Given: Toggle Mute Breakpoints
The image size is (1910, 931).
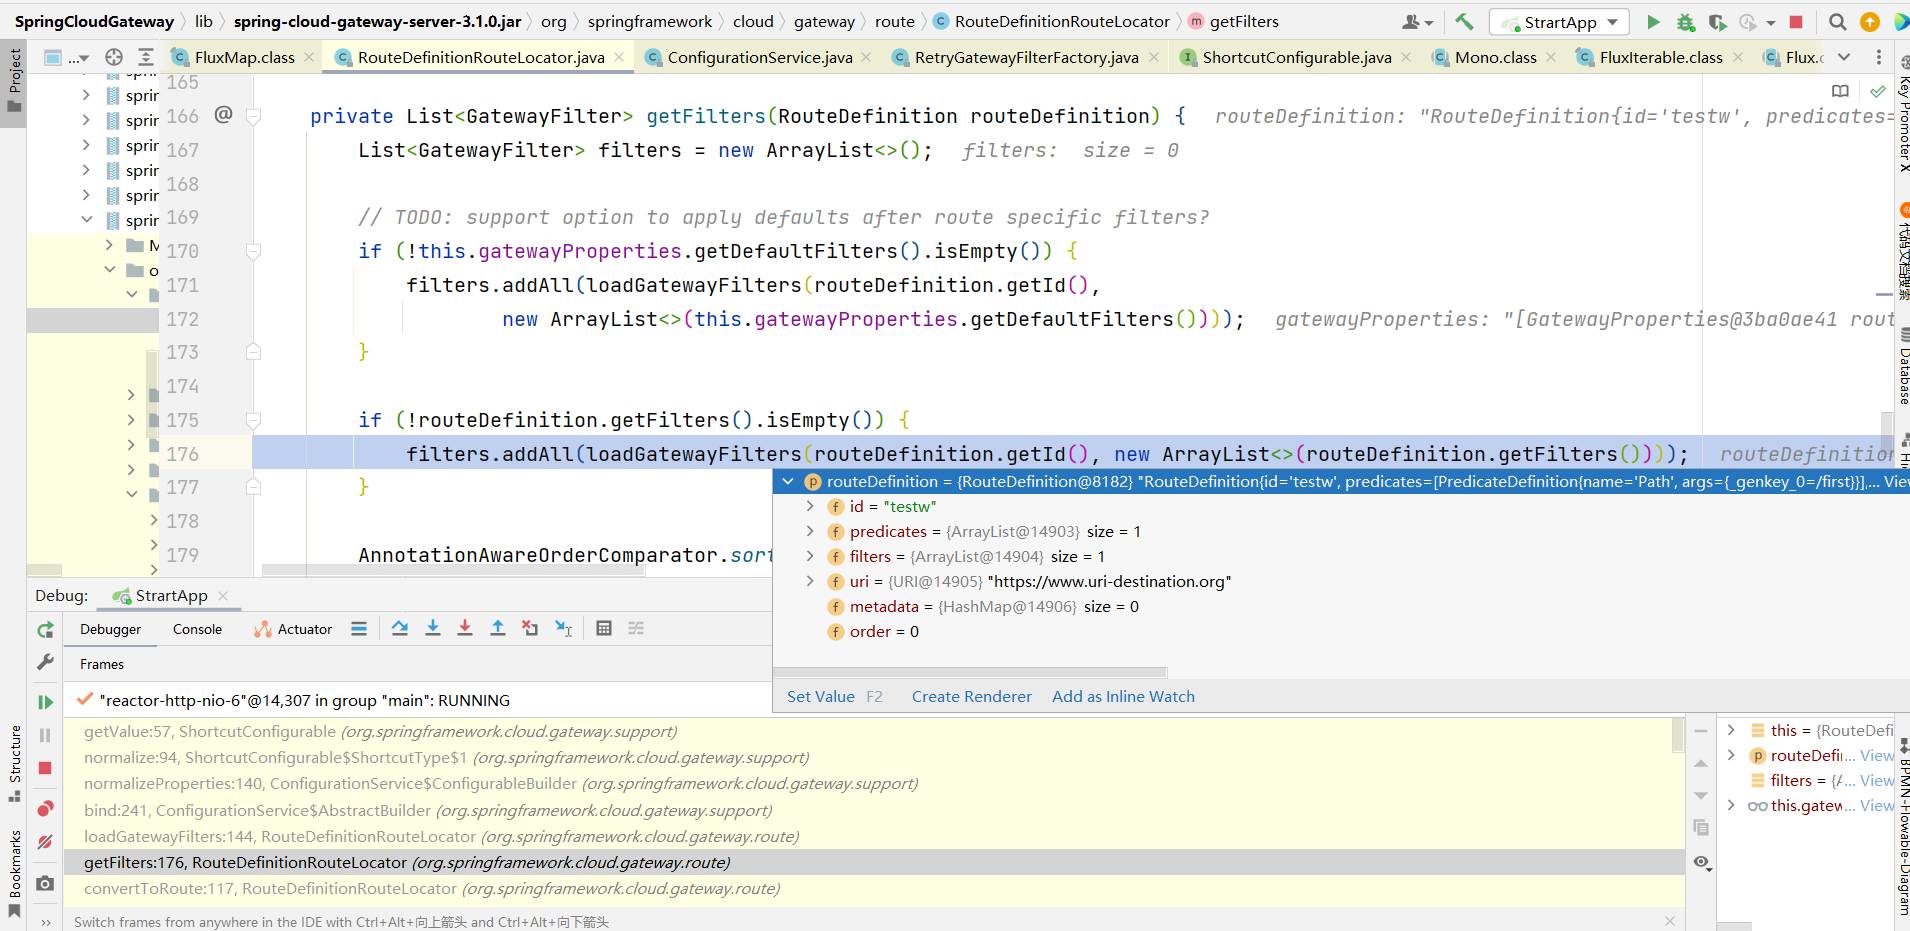Looking at the screenshot, I should click(x=45, y=842).
